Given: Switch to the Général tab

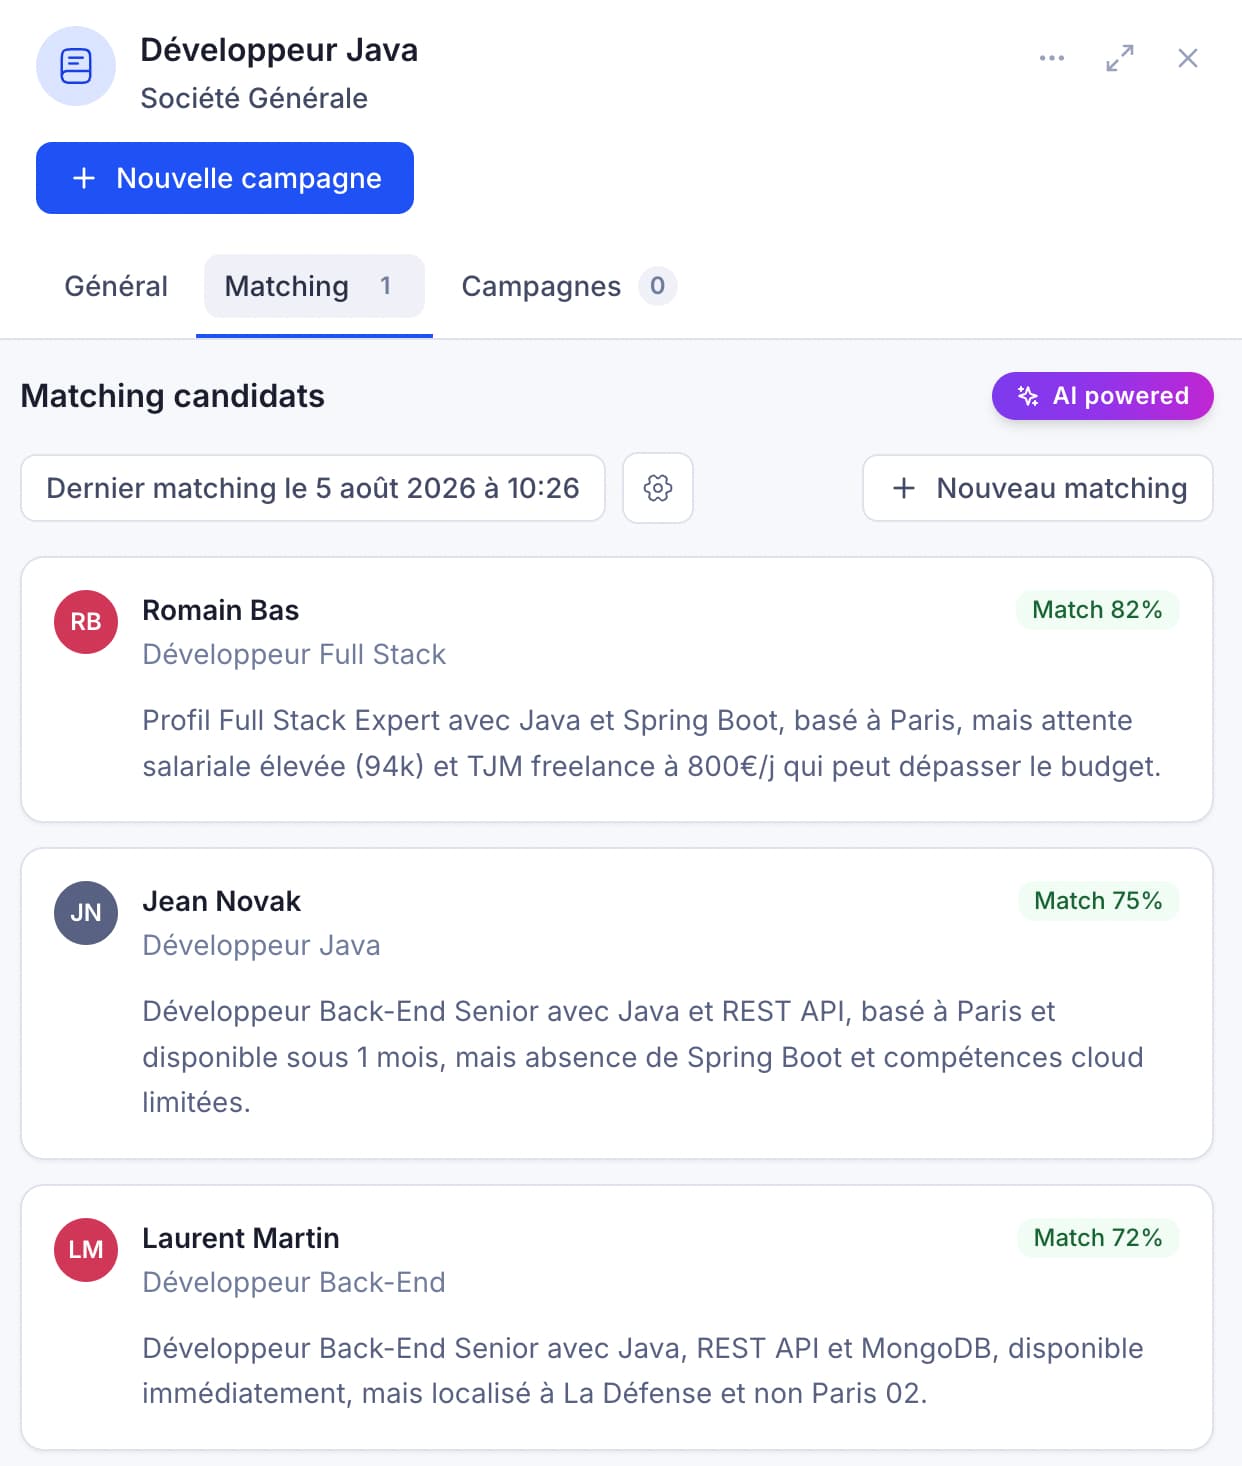Looking at the screenshot, I should tap(116, 286).
